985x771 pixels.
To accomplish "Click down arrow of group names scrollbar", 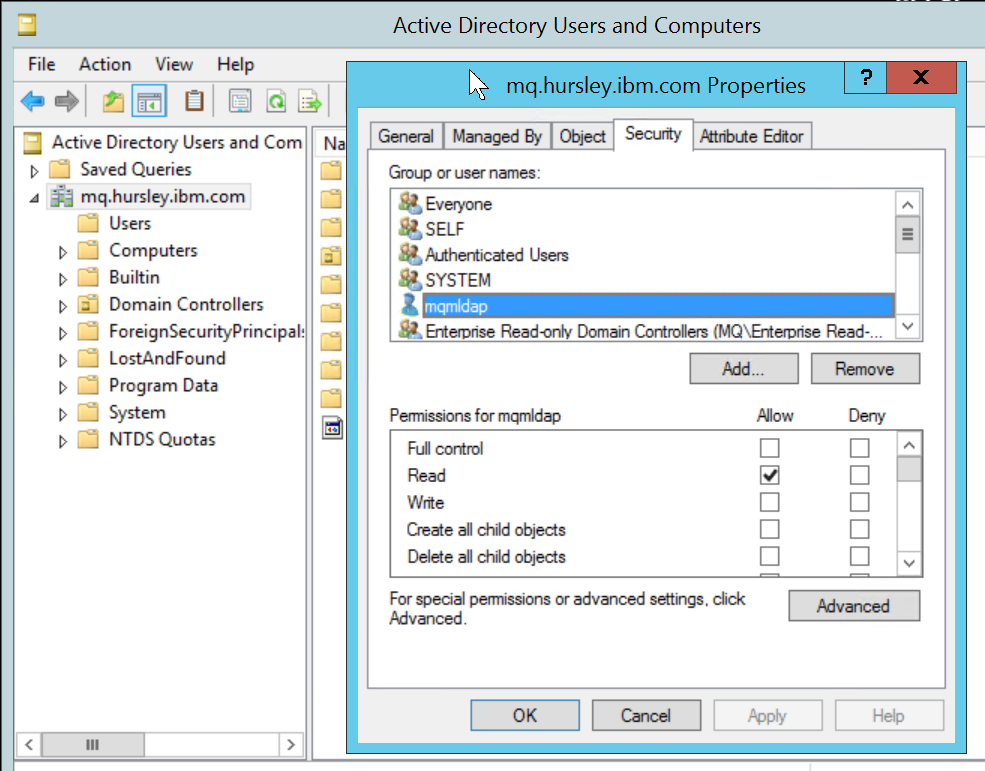I will 908,326.
